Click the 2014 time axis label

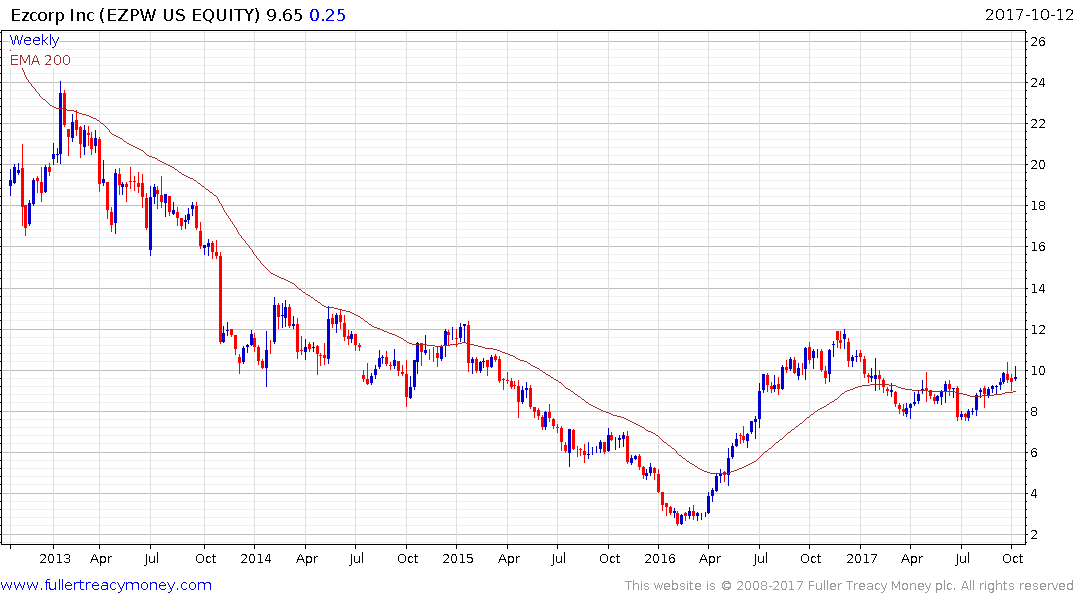tap(256, 558)
